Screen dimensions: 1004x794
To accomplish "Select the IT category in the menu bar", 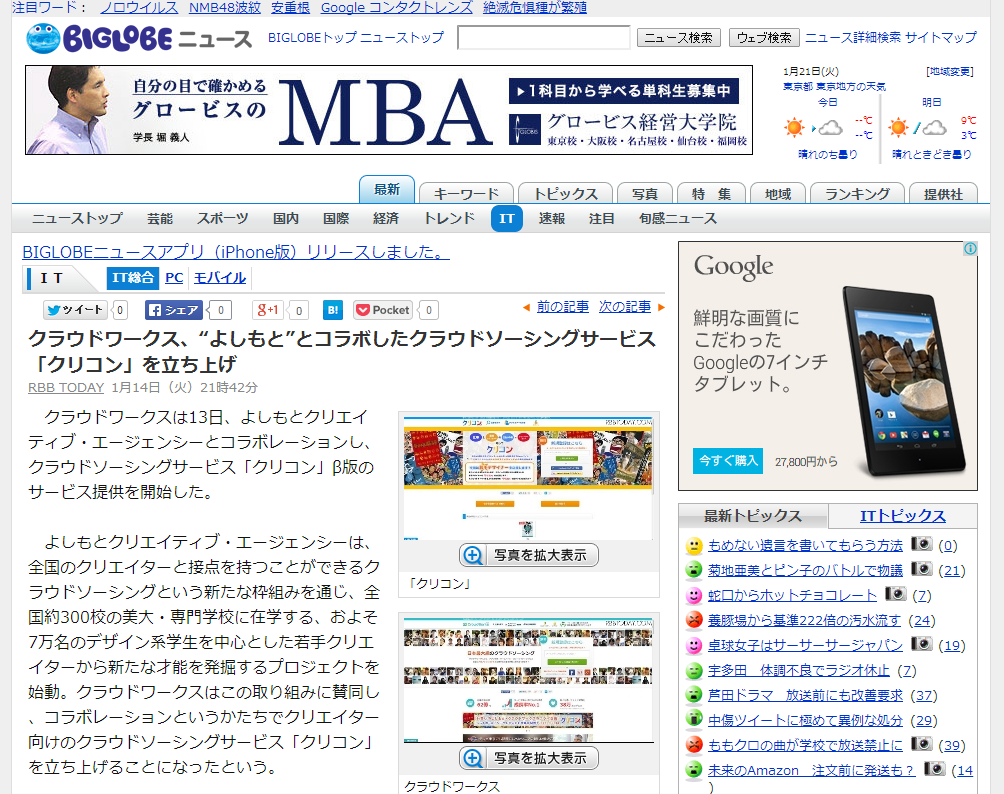I will point(506,218).
